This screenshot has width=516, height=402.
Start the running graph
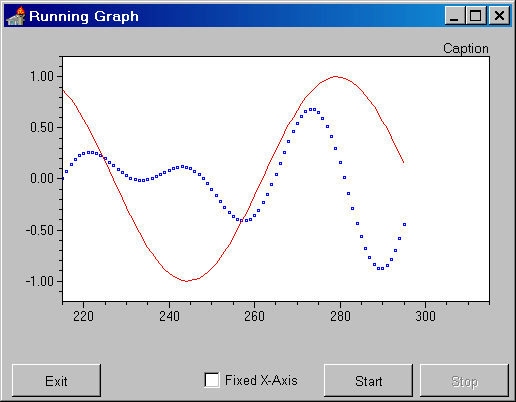(368, 381)
